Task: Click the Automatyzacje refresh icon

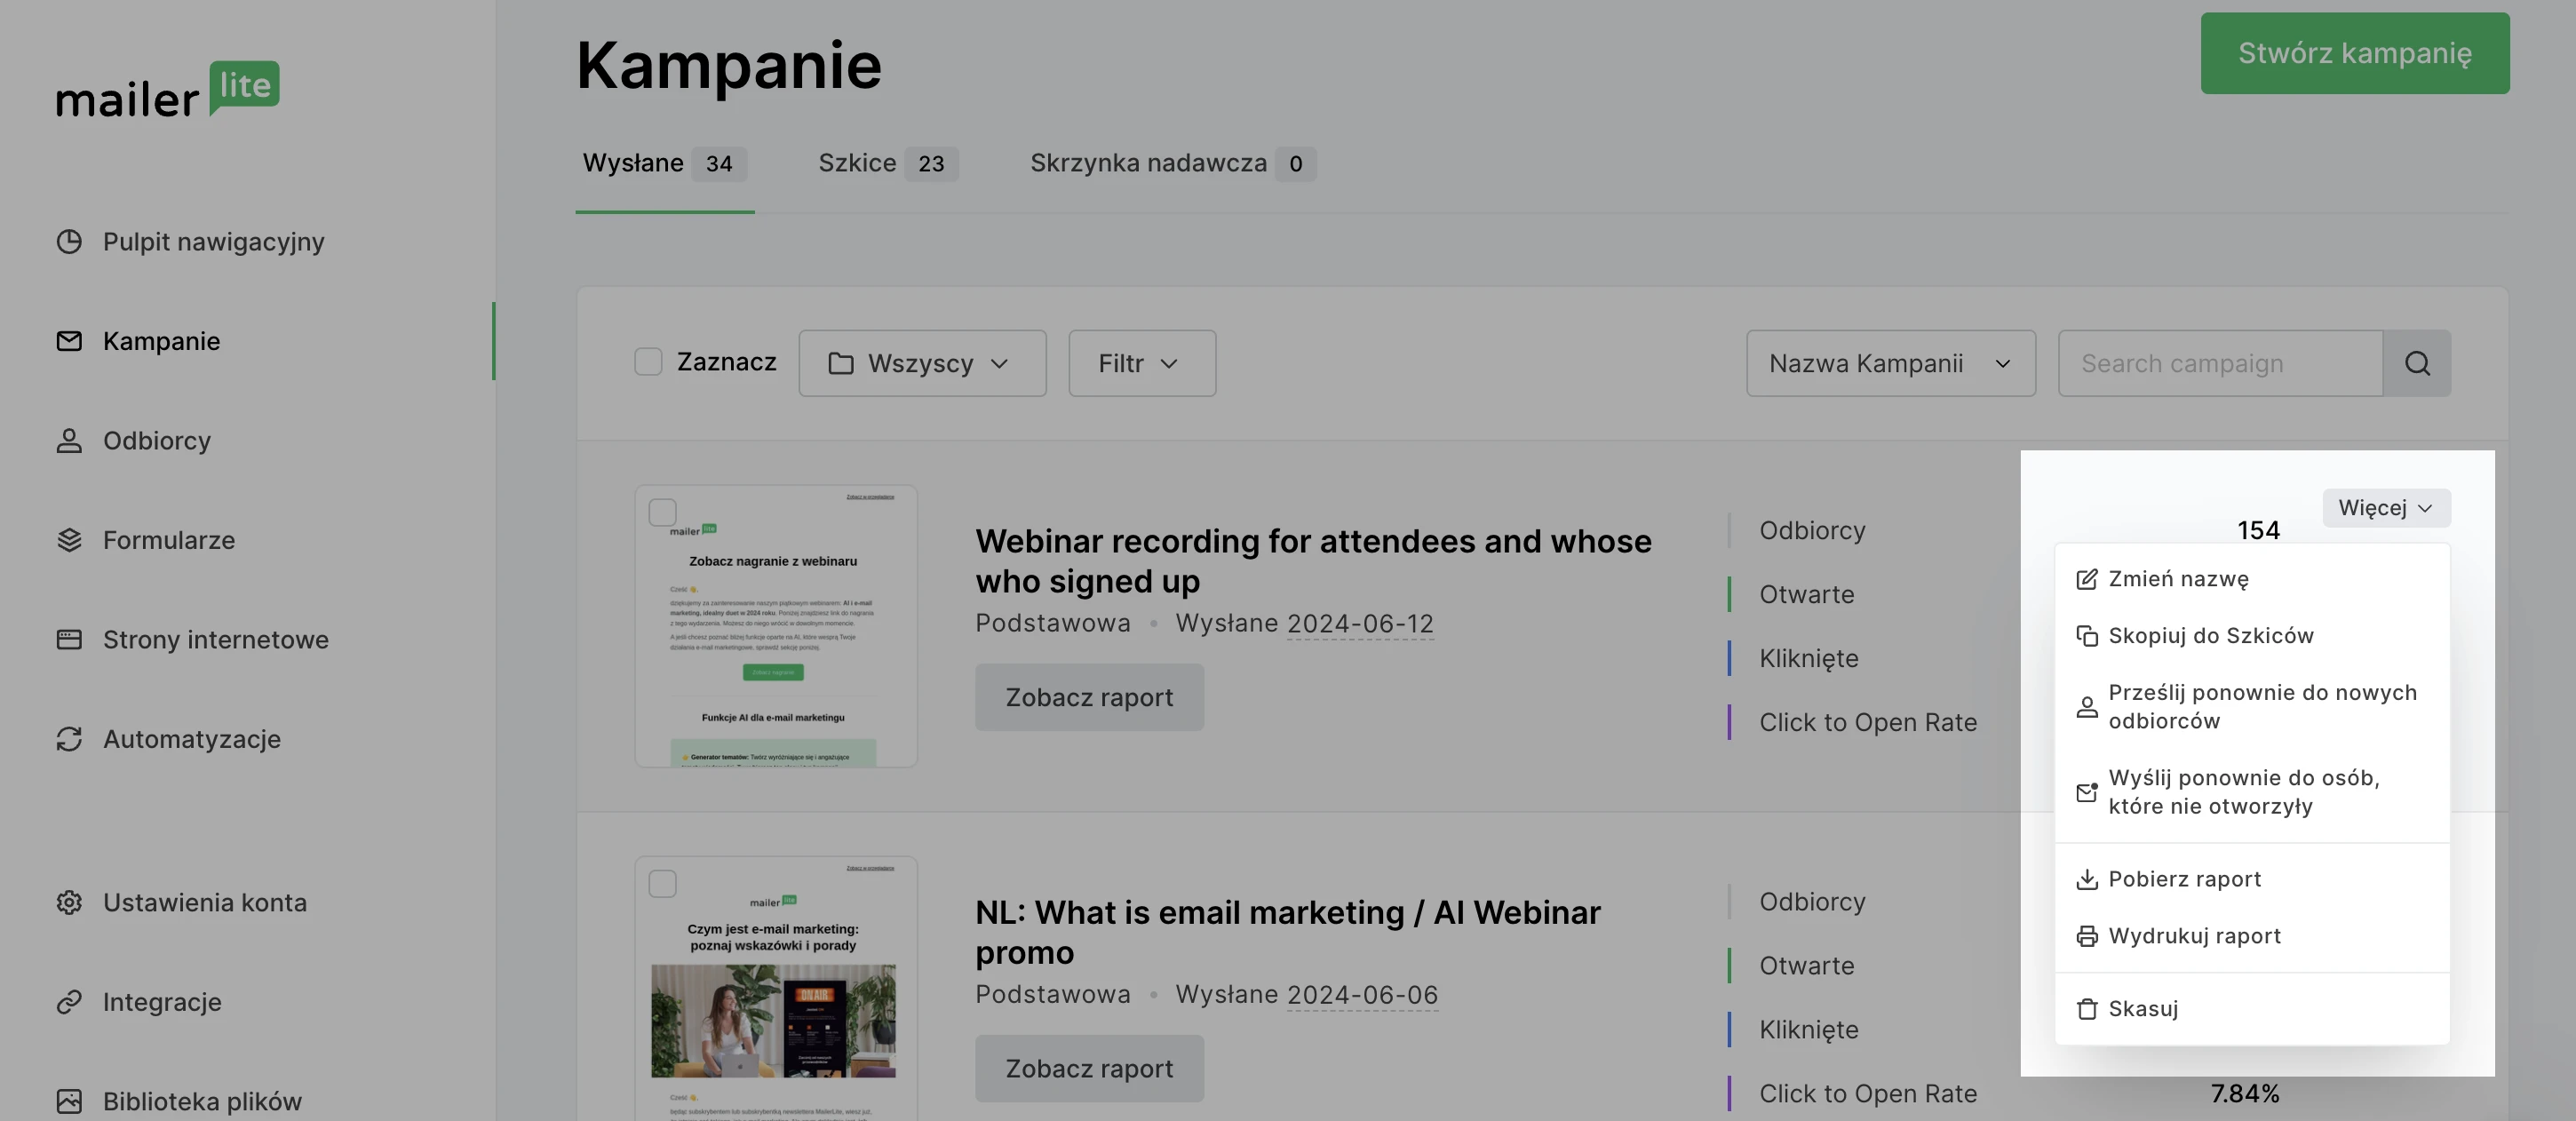Action: click(69, 739)
